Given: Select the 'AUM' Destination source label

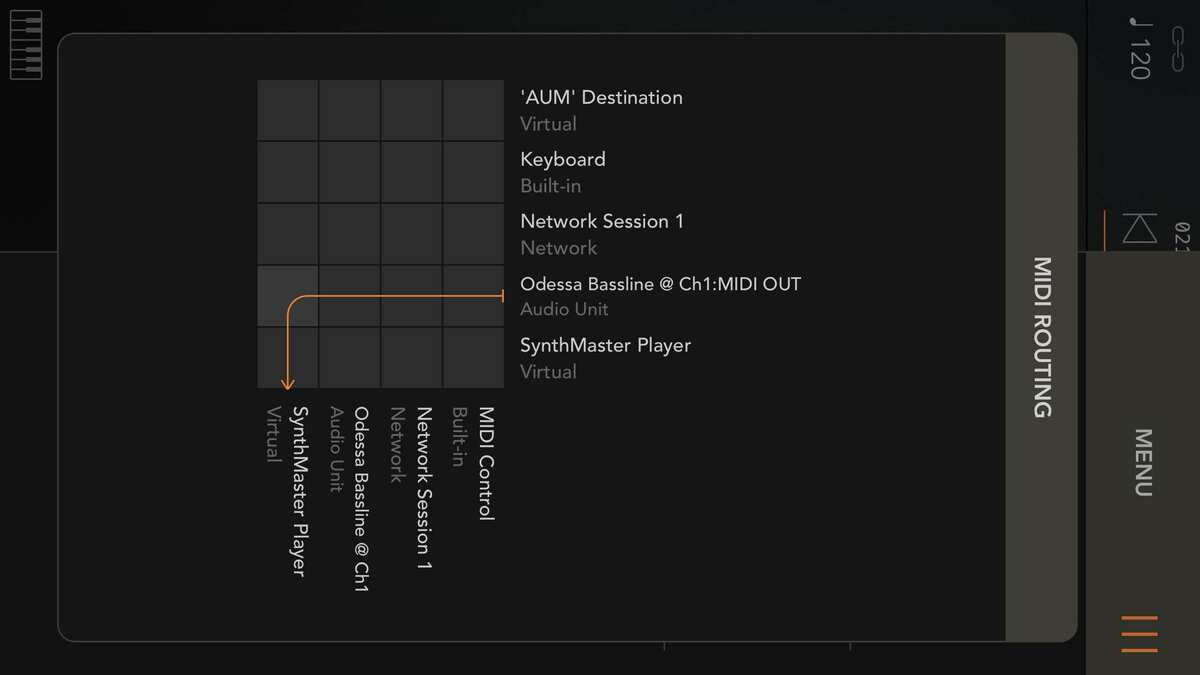Looking at the screenshot, I should click(601, 110).
